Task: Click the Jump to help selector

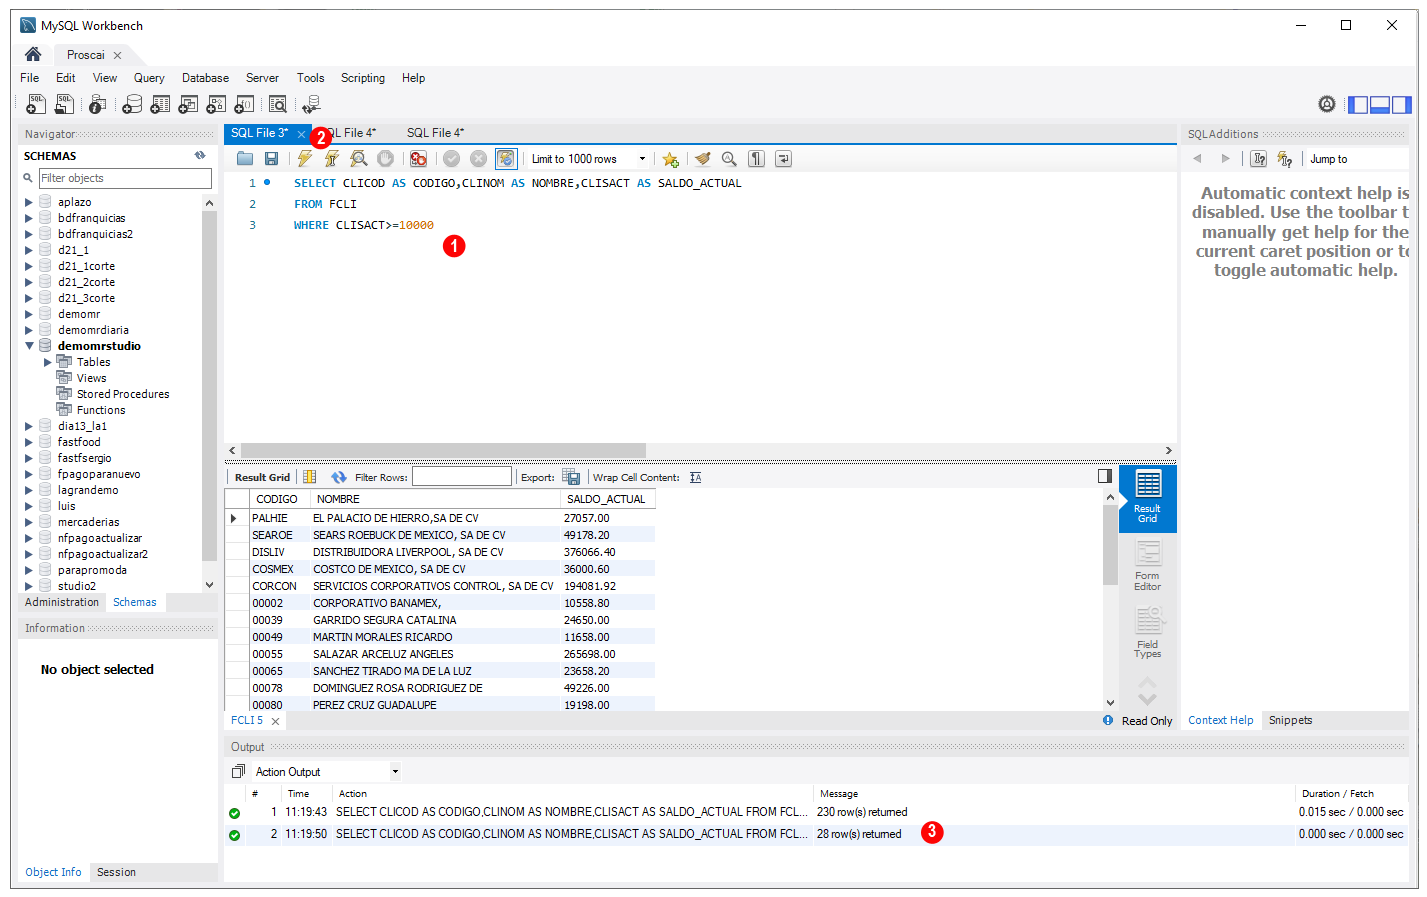Action: pos(1357,159)
